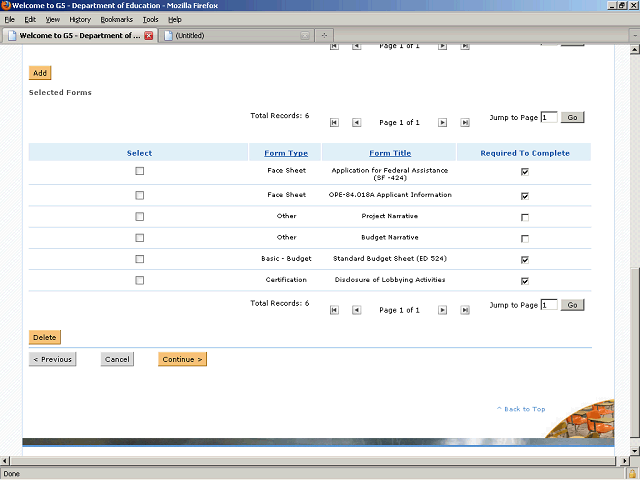Screen dimensions: 640x480
Task: Focus the upper Jump to Page field
Action: click(x=549, y=118)
